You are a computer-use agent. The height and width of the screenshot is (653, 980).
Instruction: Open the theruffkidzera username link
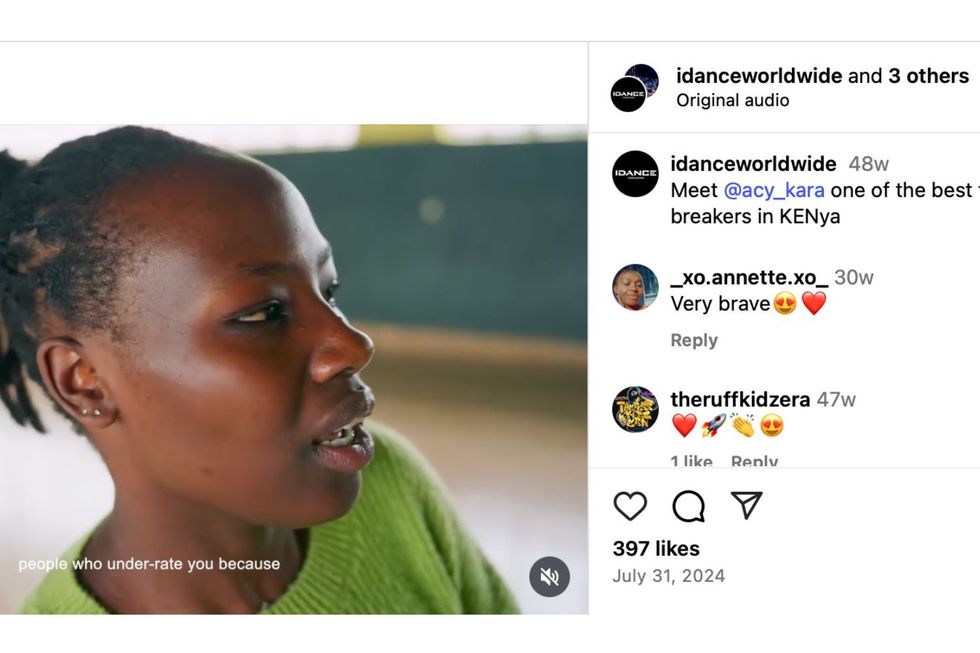point(740,399)
